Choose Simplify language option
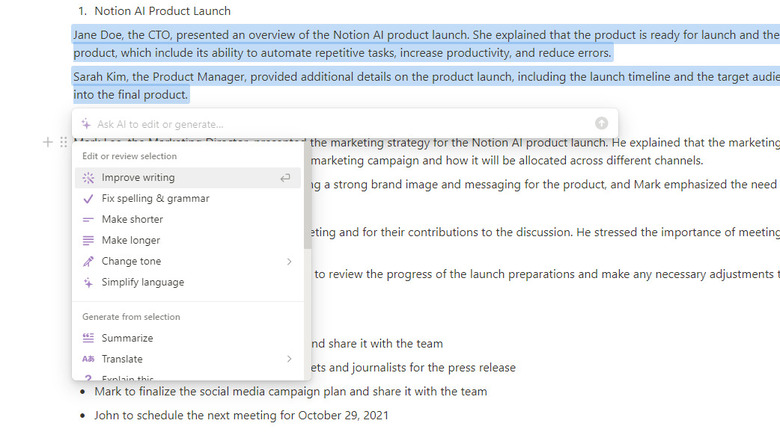780x438 pixels. point(188,282)
